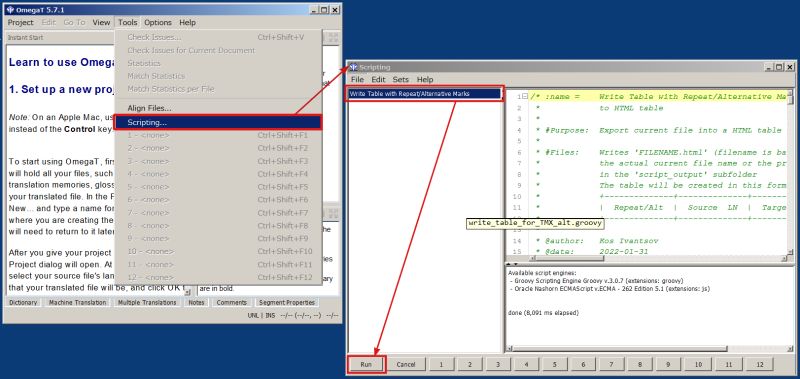The width and height of the screenshot is (800, 379).
Task: Click Check Issues for Current Document entry
Action: click(218, 50)
